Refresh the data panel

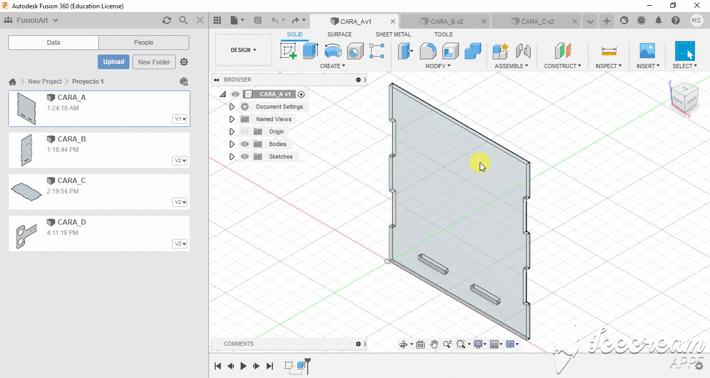(167, 20)
